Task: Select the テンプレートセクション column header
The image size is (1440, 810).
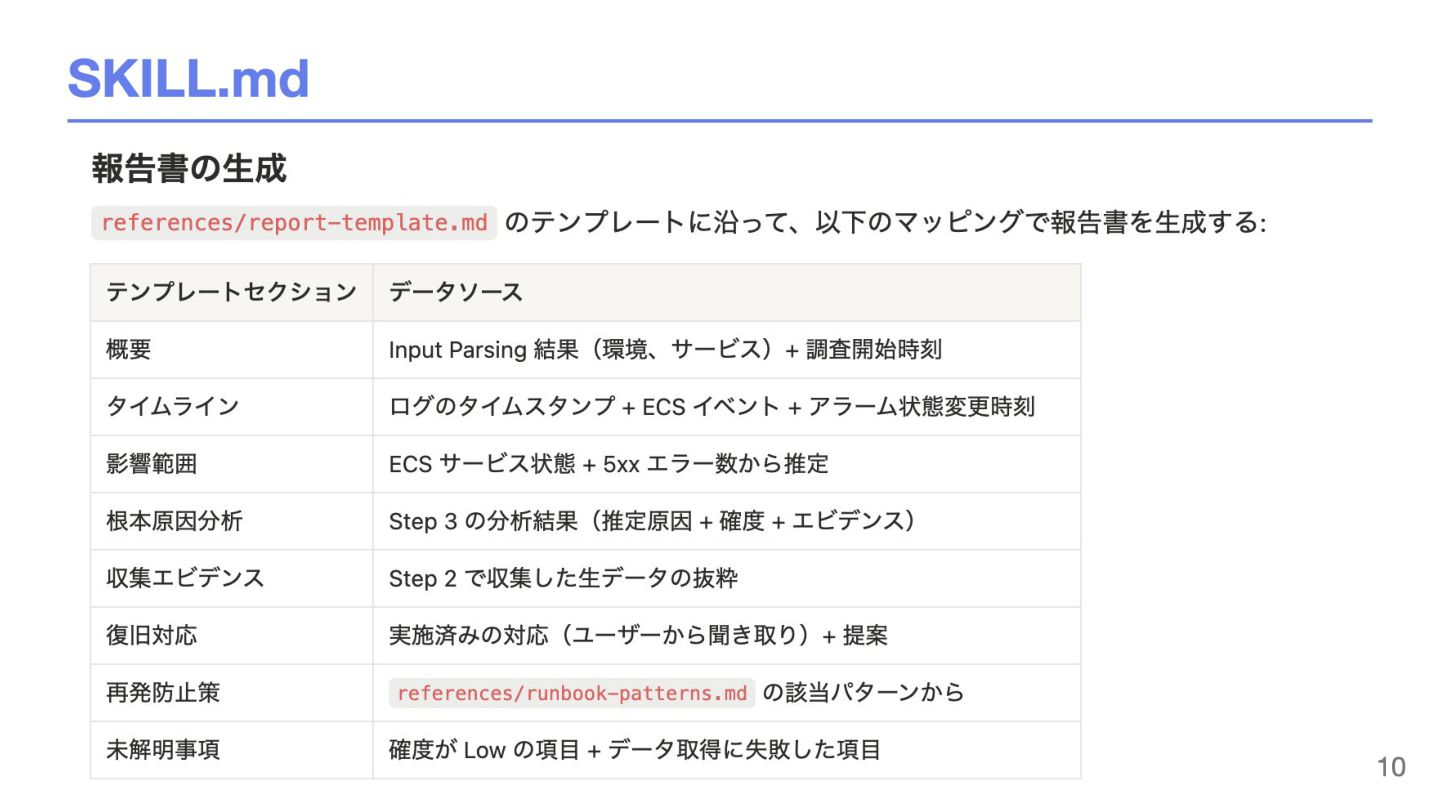Action: coord(232,292)
